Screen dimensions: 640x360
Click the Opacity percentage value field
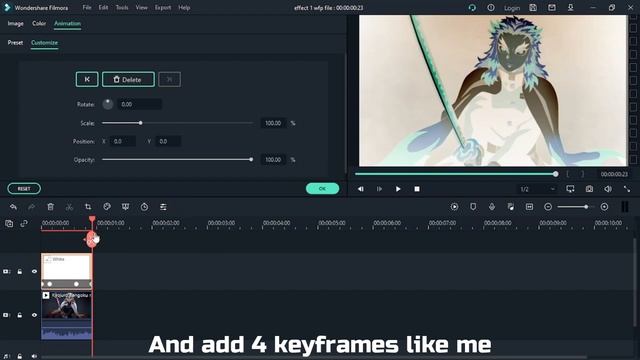(273, 160)
